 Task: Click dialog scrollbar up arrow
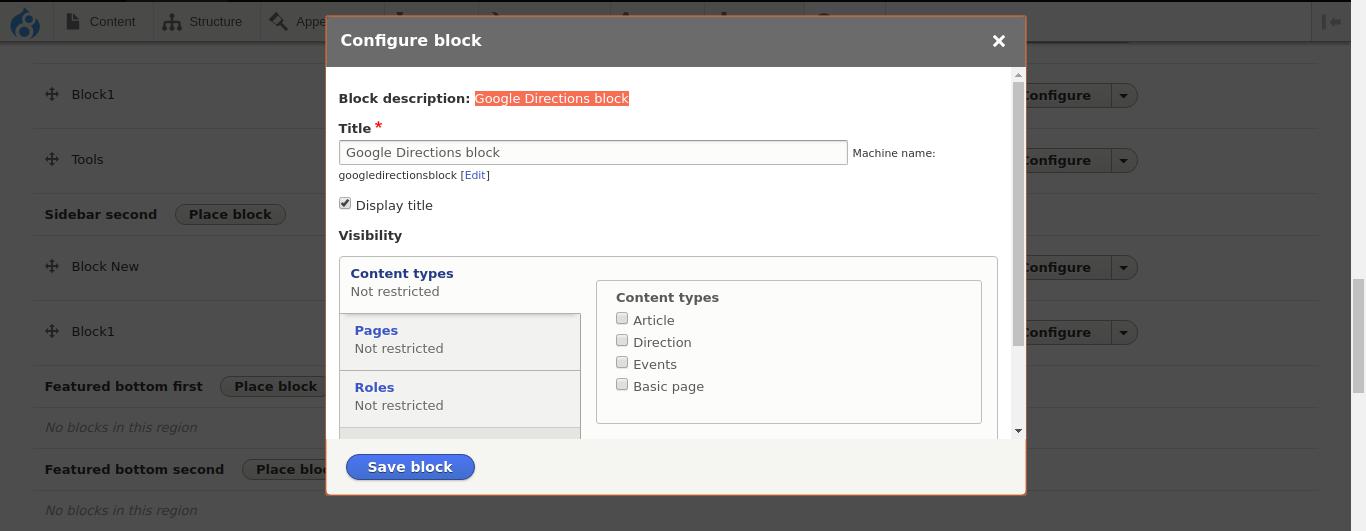1018,75
